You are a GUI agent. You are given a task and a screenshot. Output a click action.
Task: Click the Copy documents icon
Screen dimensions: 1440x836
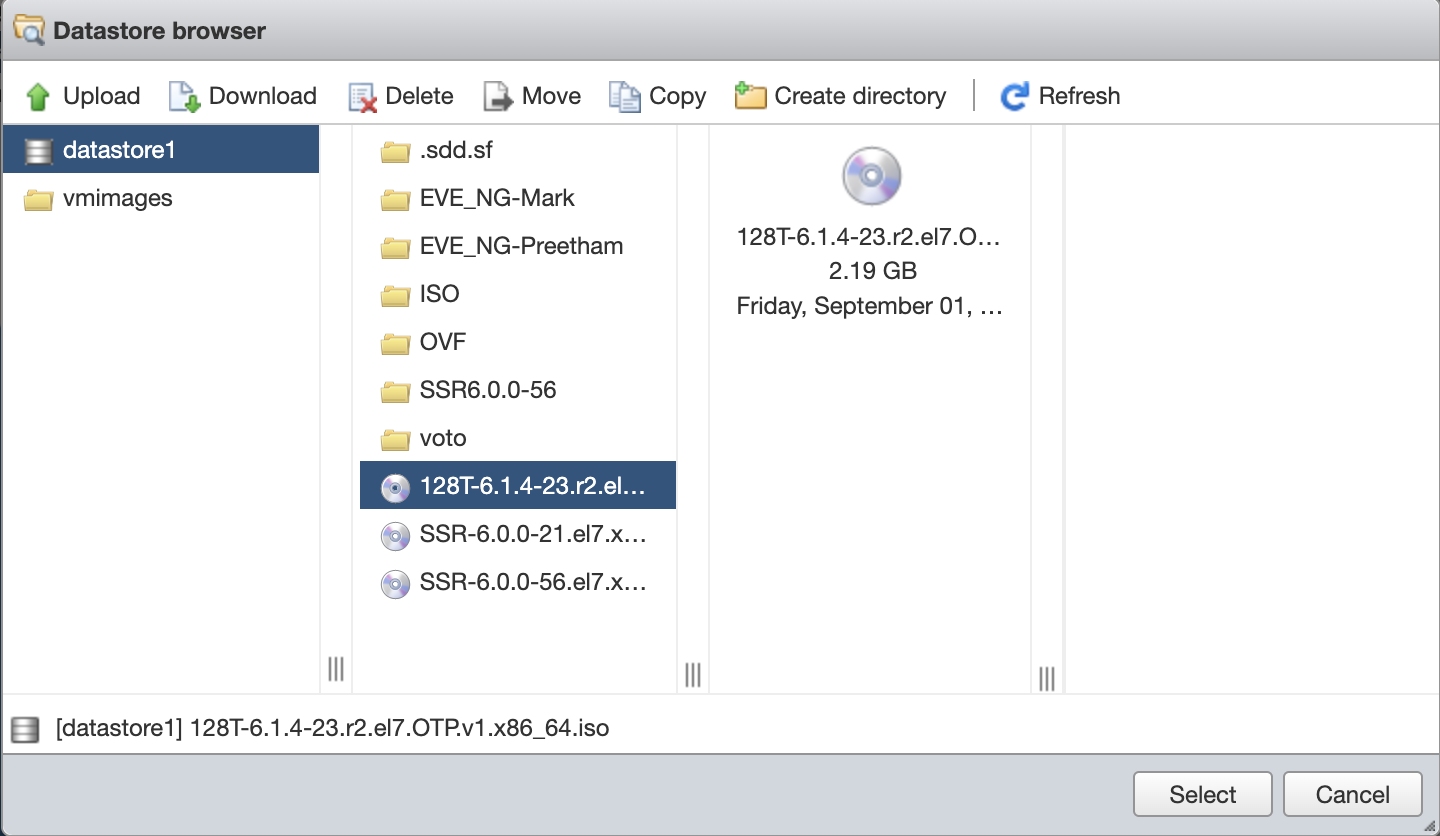625,96
